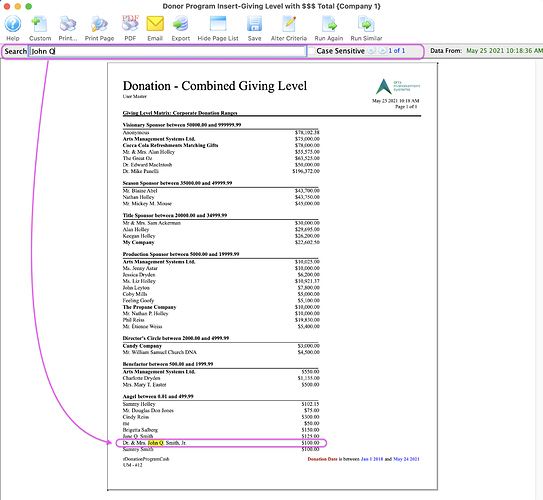Click 'Feeling Goofy' donor name

138,301
